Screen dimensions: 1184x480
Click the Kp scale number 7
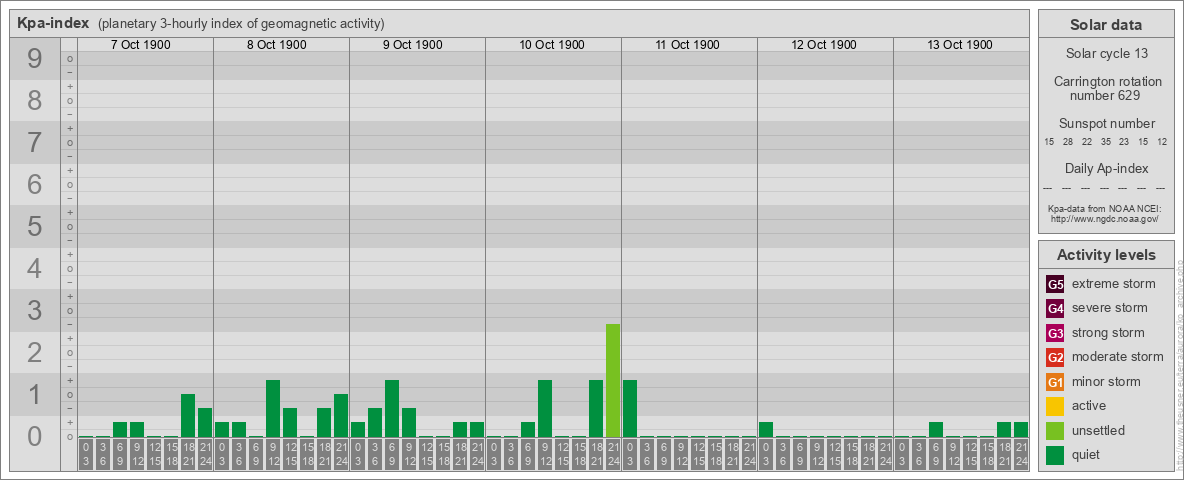click(x=35, y=143)
